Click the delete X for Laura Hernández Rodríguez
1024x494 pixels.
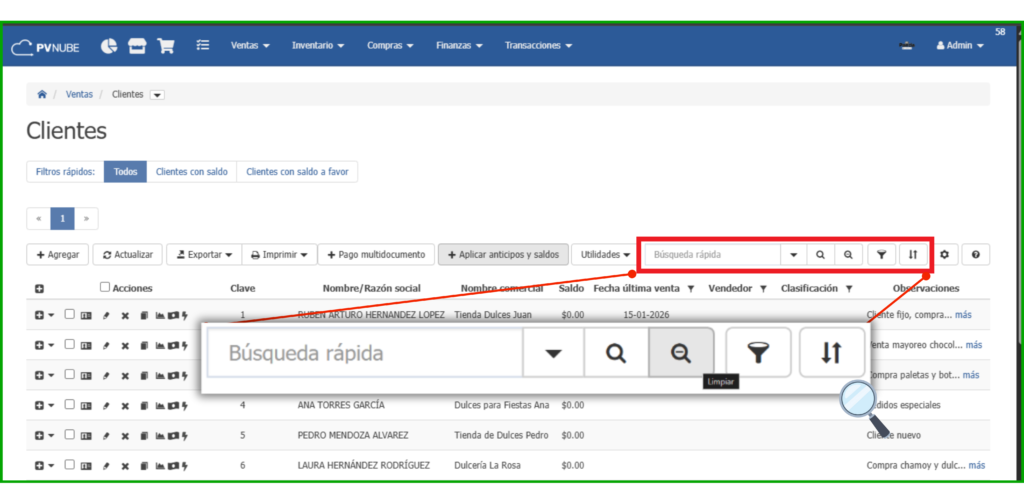(x=125, y=466)
